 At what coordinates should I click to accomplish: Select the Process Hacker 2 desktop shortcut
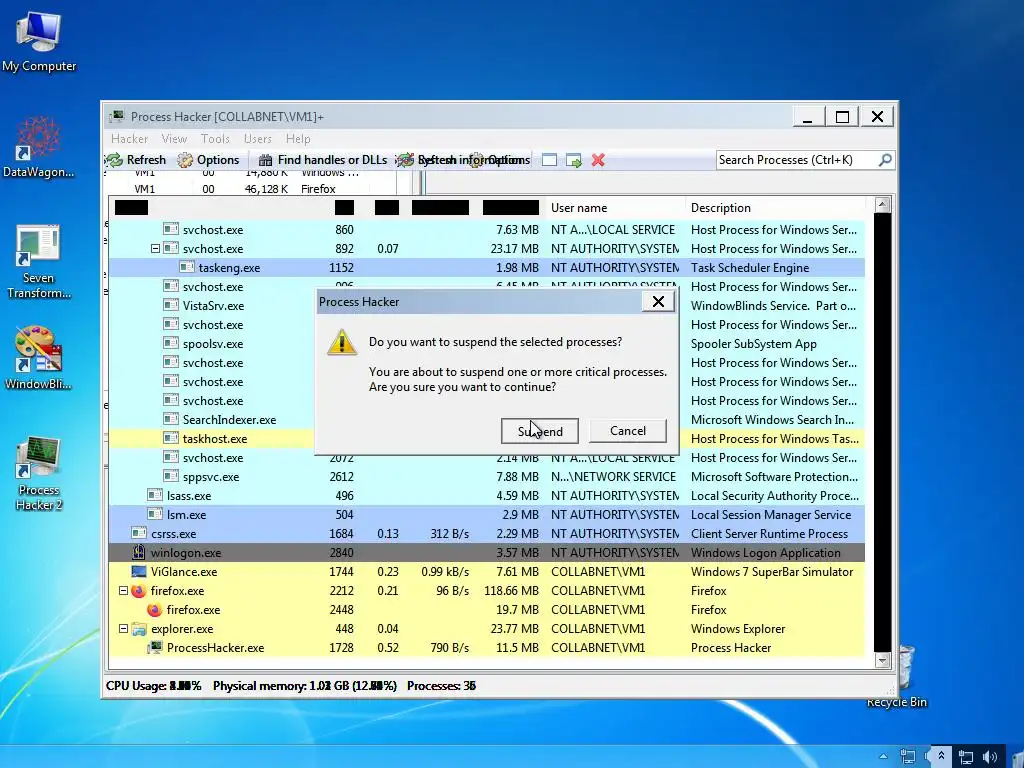pyautogui.click(x=39, y=474)
